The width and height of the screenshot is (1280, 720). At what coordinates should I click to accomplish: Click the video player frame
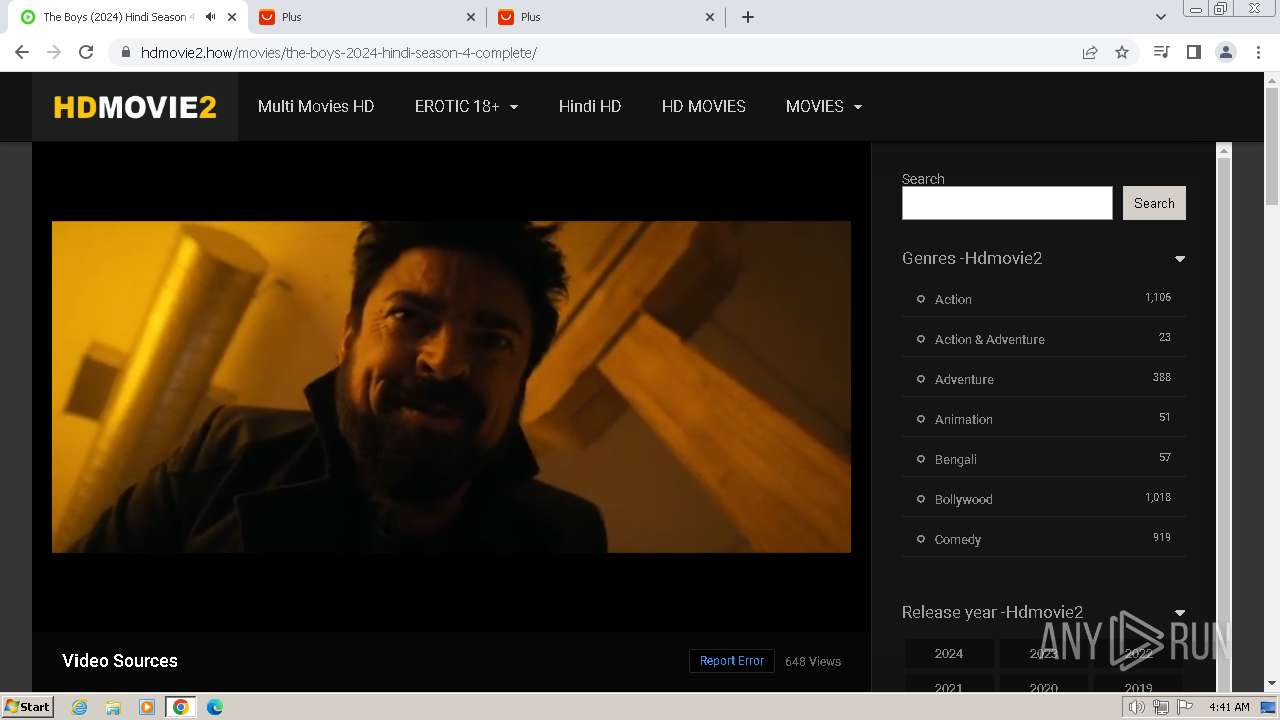click(x=451, y=387)
